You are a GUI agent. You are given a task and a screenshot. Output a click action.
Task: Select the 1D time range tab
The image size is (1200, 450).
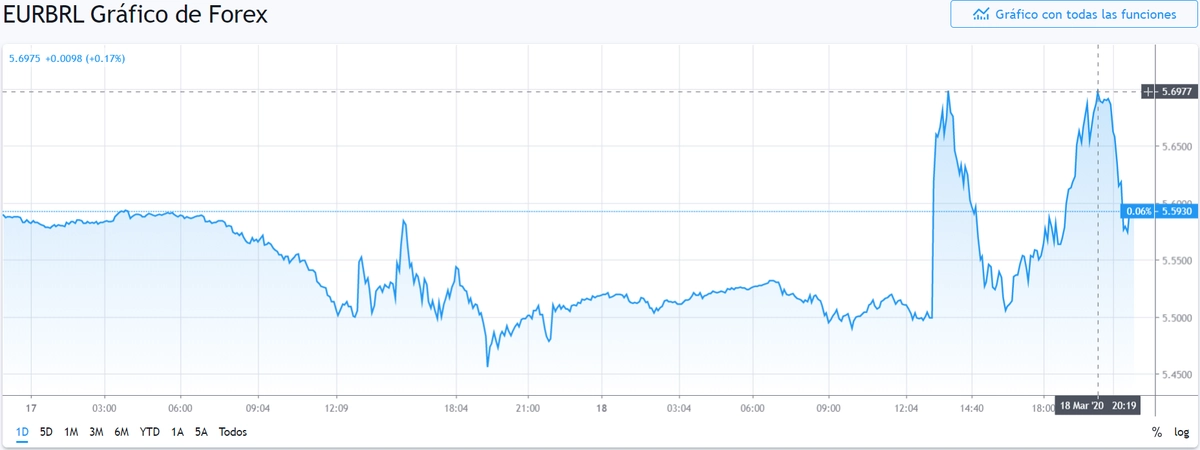(x=21, y=432)
